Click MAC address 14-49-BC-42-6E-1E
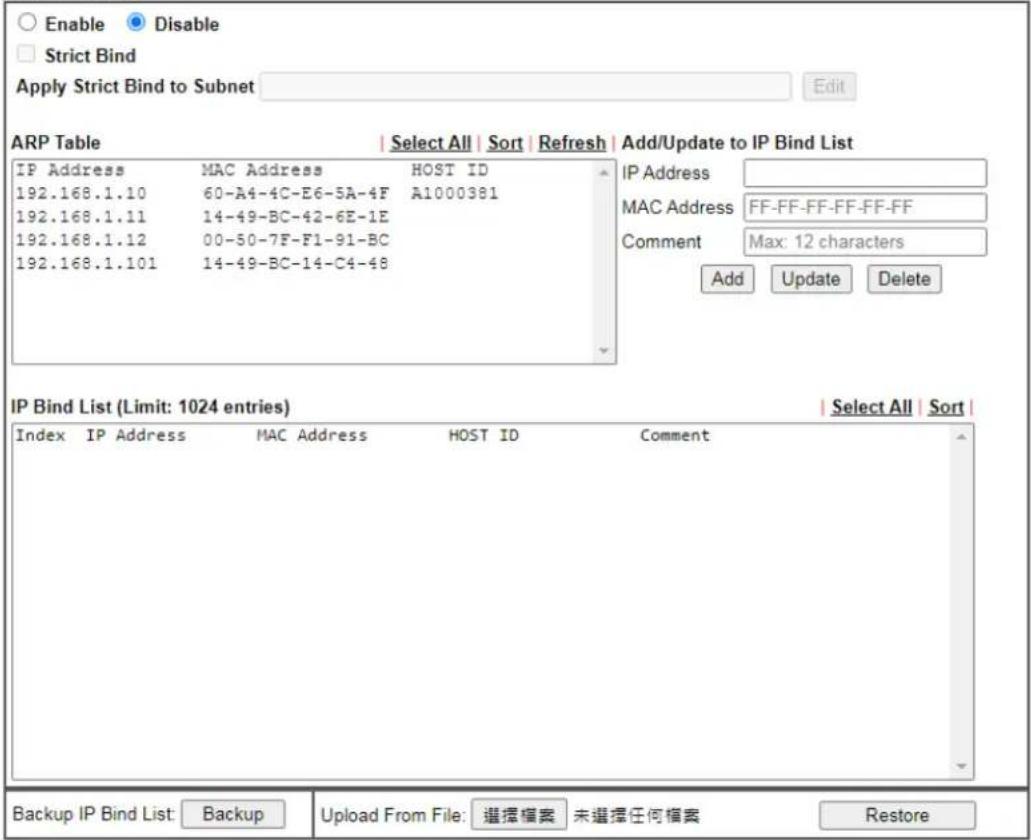 pos(296,217)
